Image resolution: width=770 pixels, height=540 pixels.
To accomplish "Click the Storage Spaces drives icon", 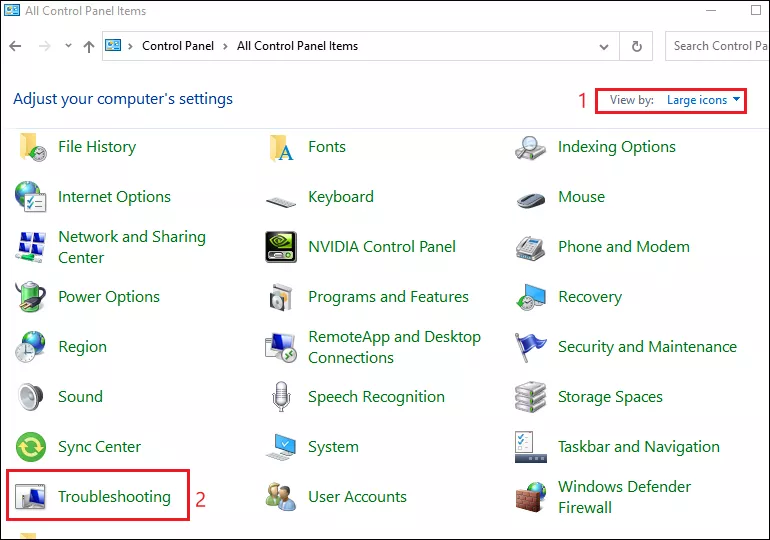I will tap(530, 397).
